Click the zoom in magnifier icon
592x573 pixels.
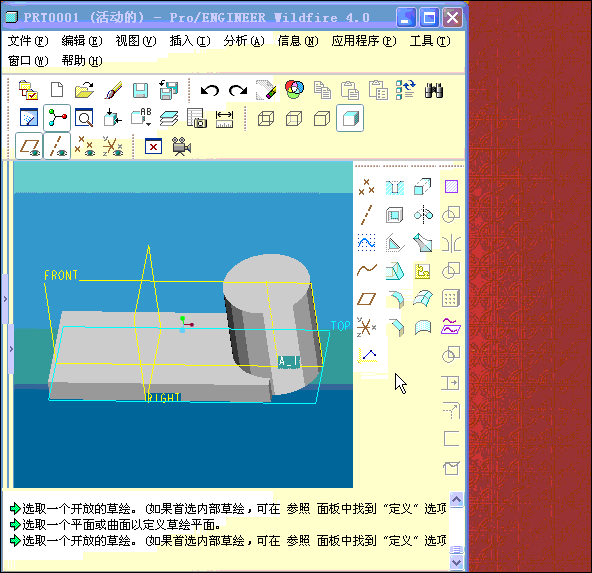coord(85,118)
